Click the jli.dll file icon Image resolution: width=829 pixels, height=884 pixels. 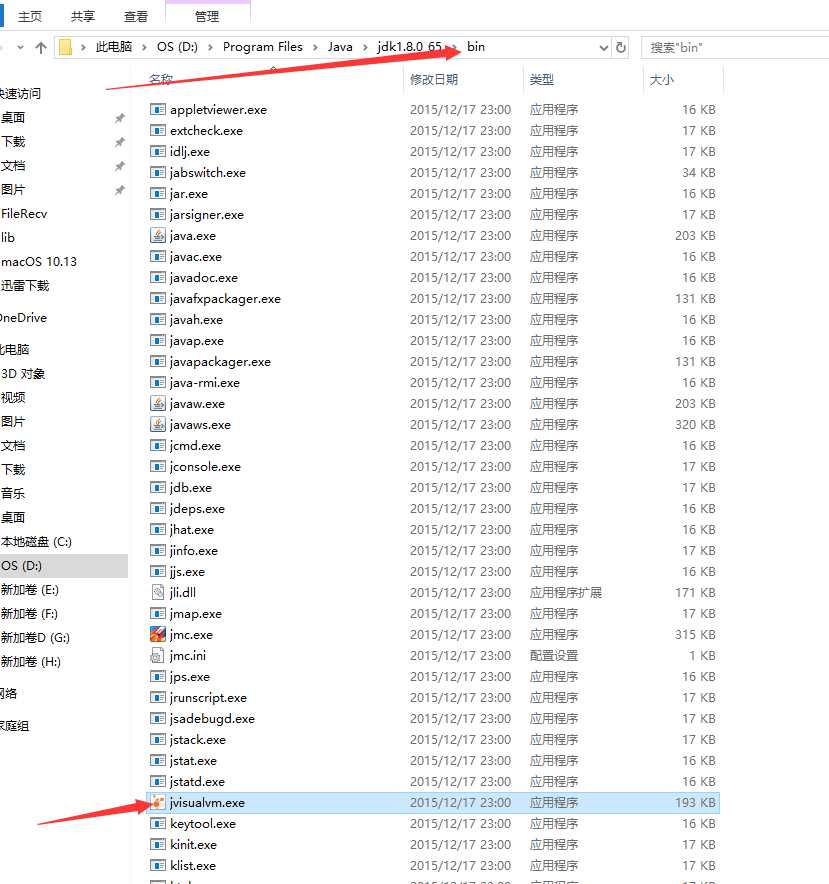click(x=158, y=593)
